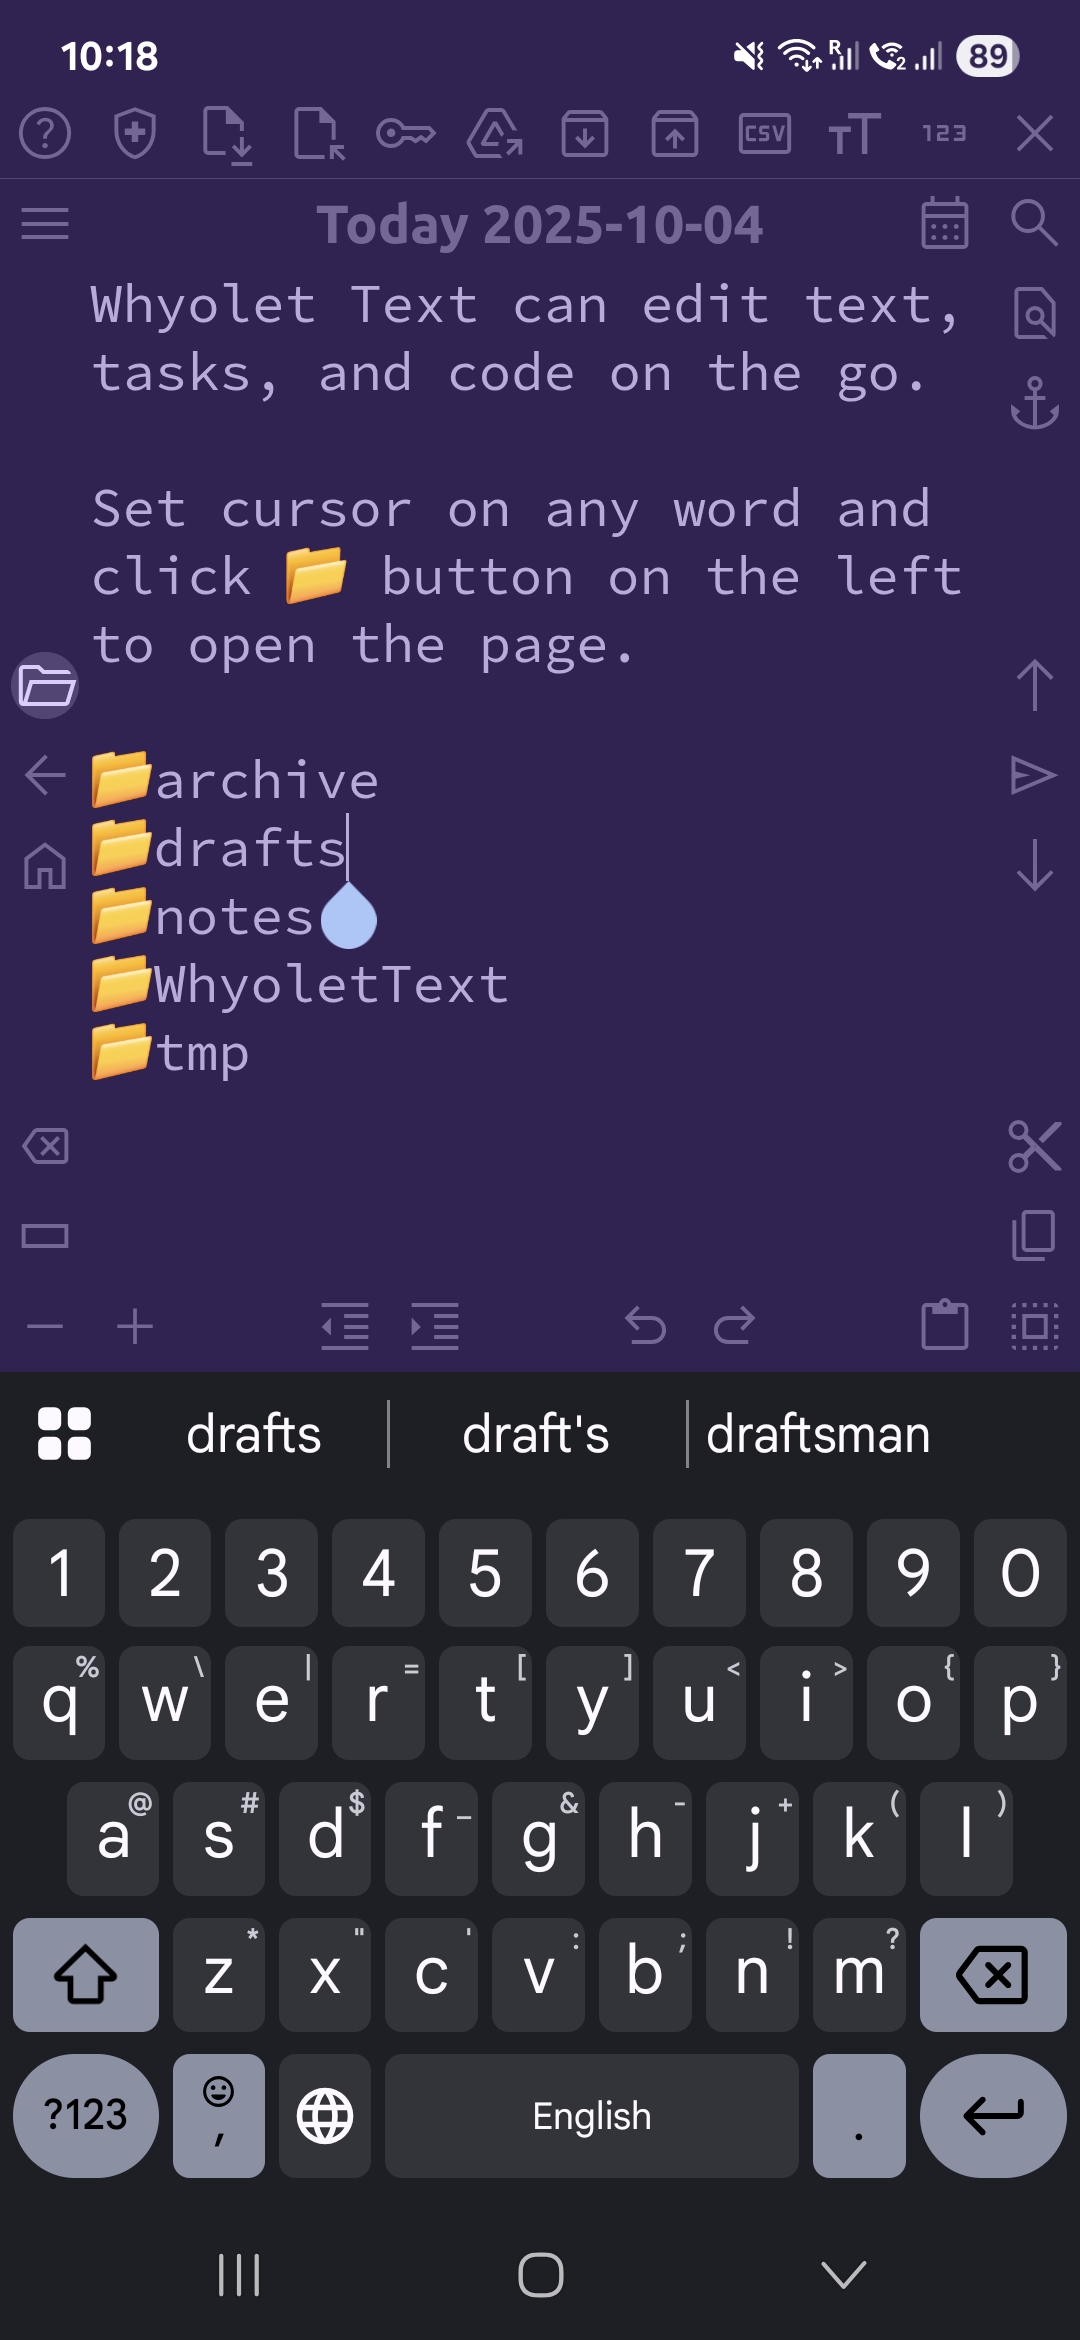Screen dimensions: 1080x2340
Task: Toggle the 123 line numbers option
Action: pos(944,134)
